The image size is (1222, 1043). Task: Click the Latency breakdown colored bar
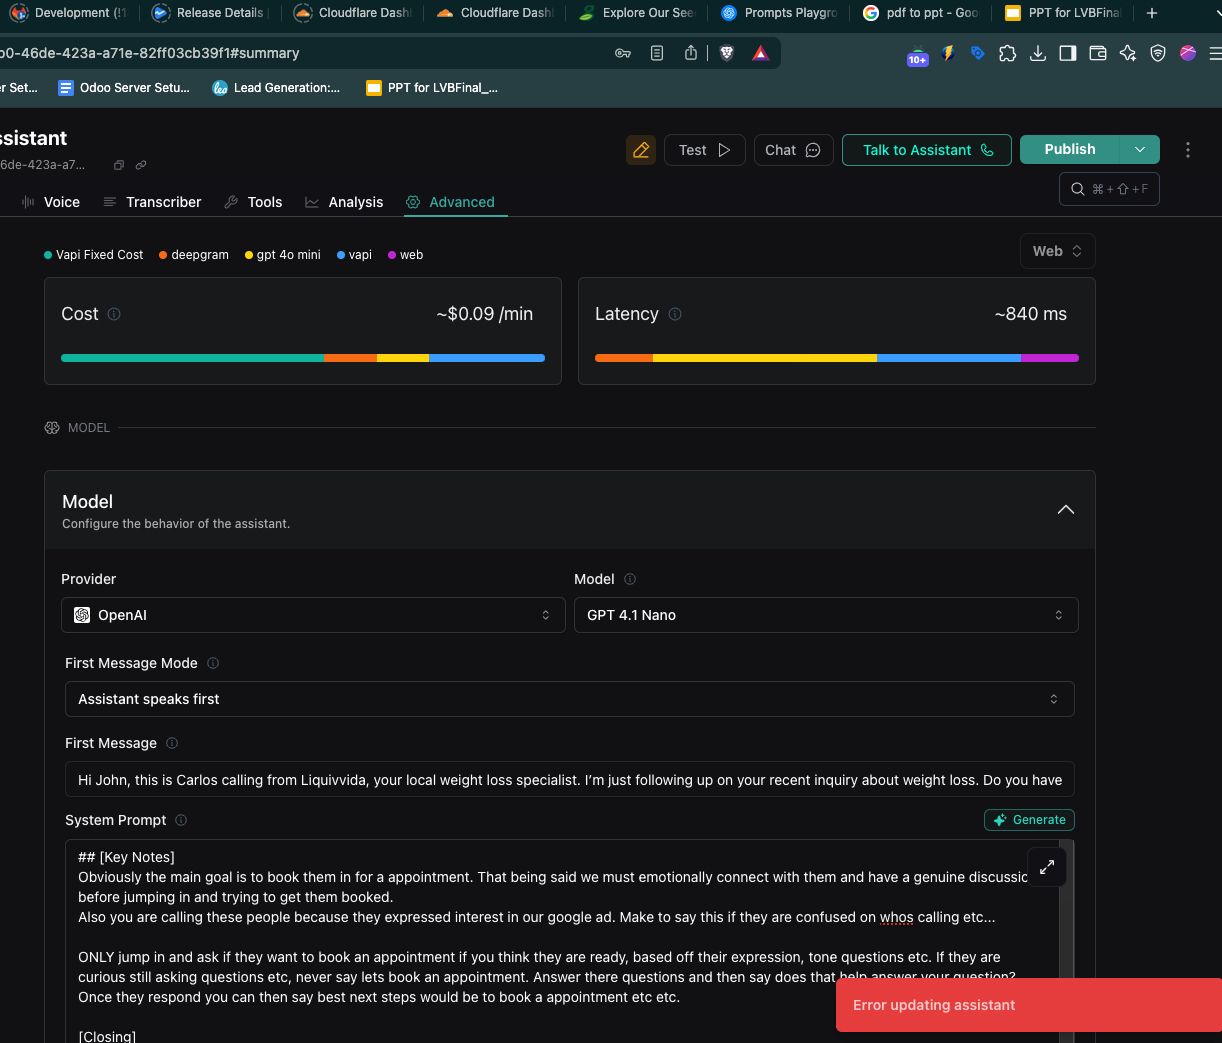pos(837,358)
